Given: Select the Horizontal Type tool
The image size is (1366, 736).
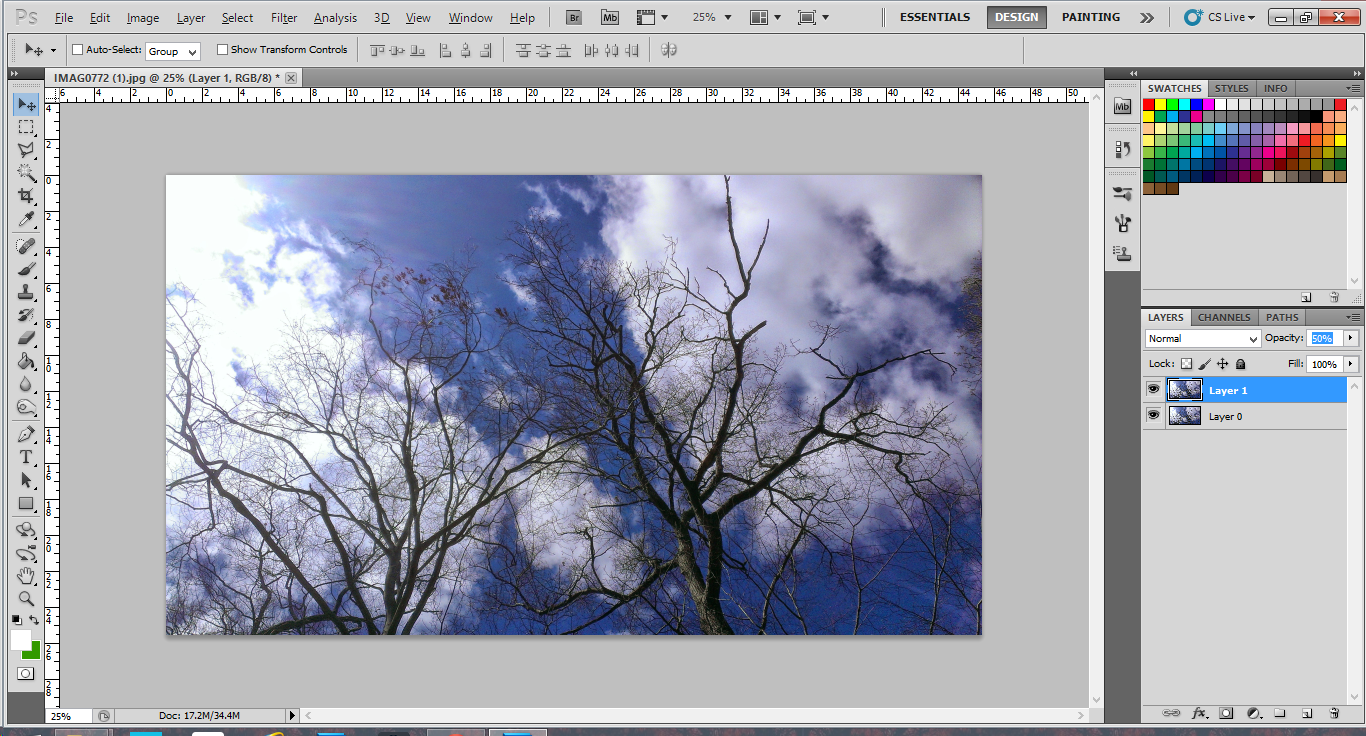Looking at the screenshot, I should [x=26, y=457].
